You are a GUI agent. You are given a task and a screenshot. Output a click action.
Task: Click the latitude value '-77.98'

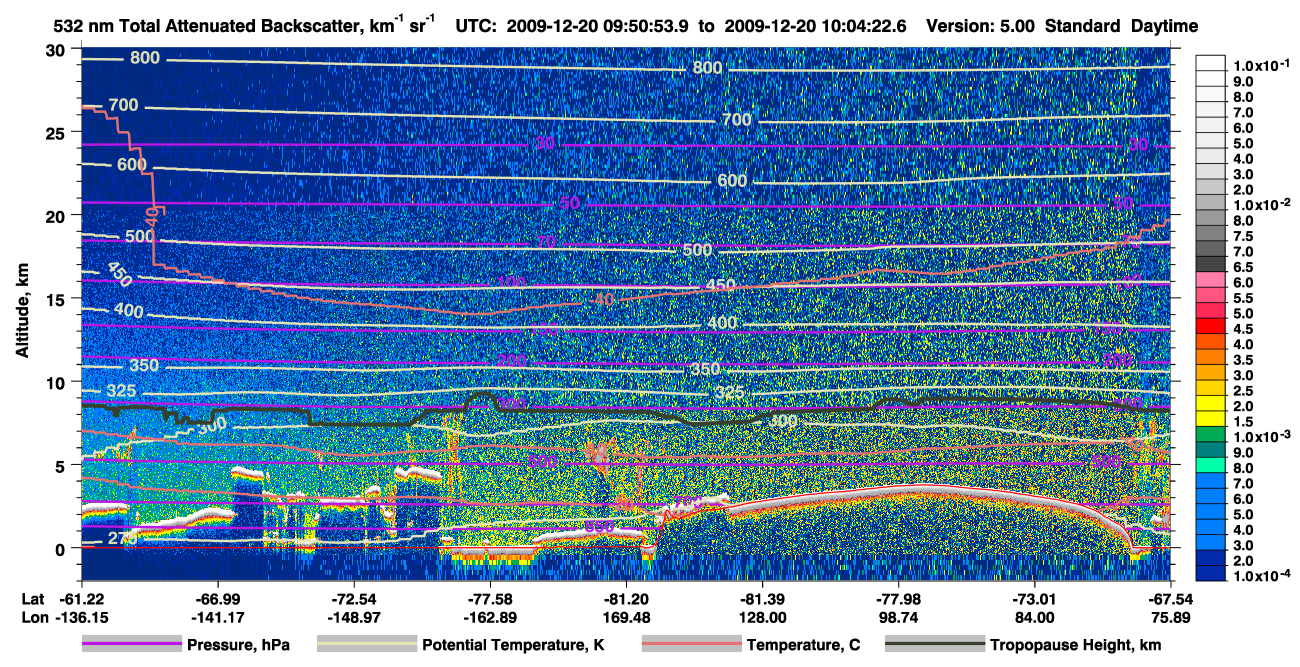900,598
